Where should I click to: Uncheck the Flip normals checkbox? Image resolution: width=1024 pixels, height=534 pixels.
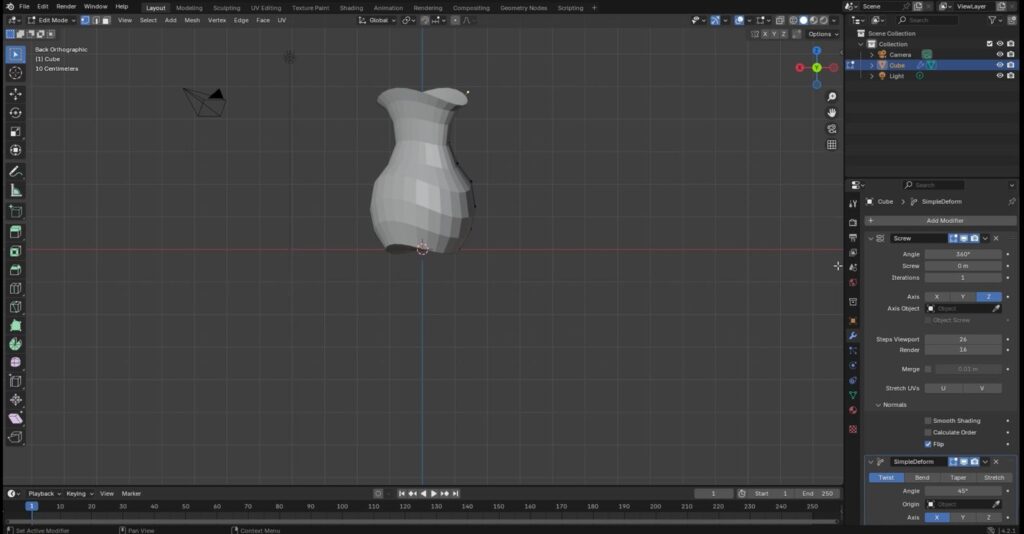click(928, 444)
